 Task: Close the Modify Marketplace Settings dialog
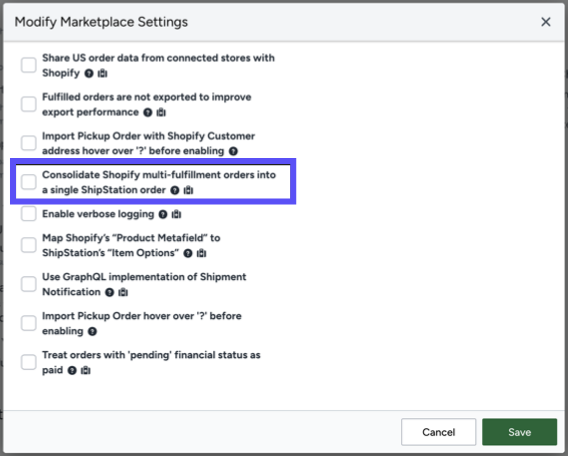pos(546,22)
